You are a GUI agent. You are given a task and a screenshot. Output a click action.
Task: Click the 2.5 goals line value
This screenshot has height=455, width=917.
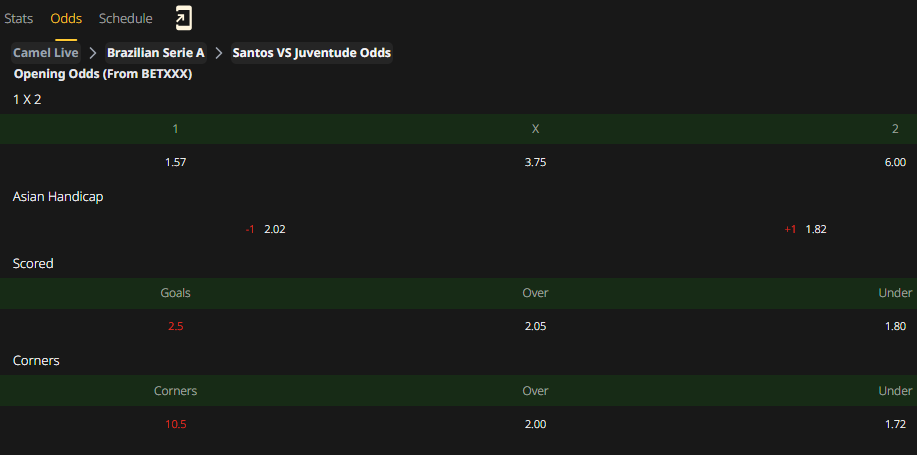175,326
